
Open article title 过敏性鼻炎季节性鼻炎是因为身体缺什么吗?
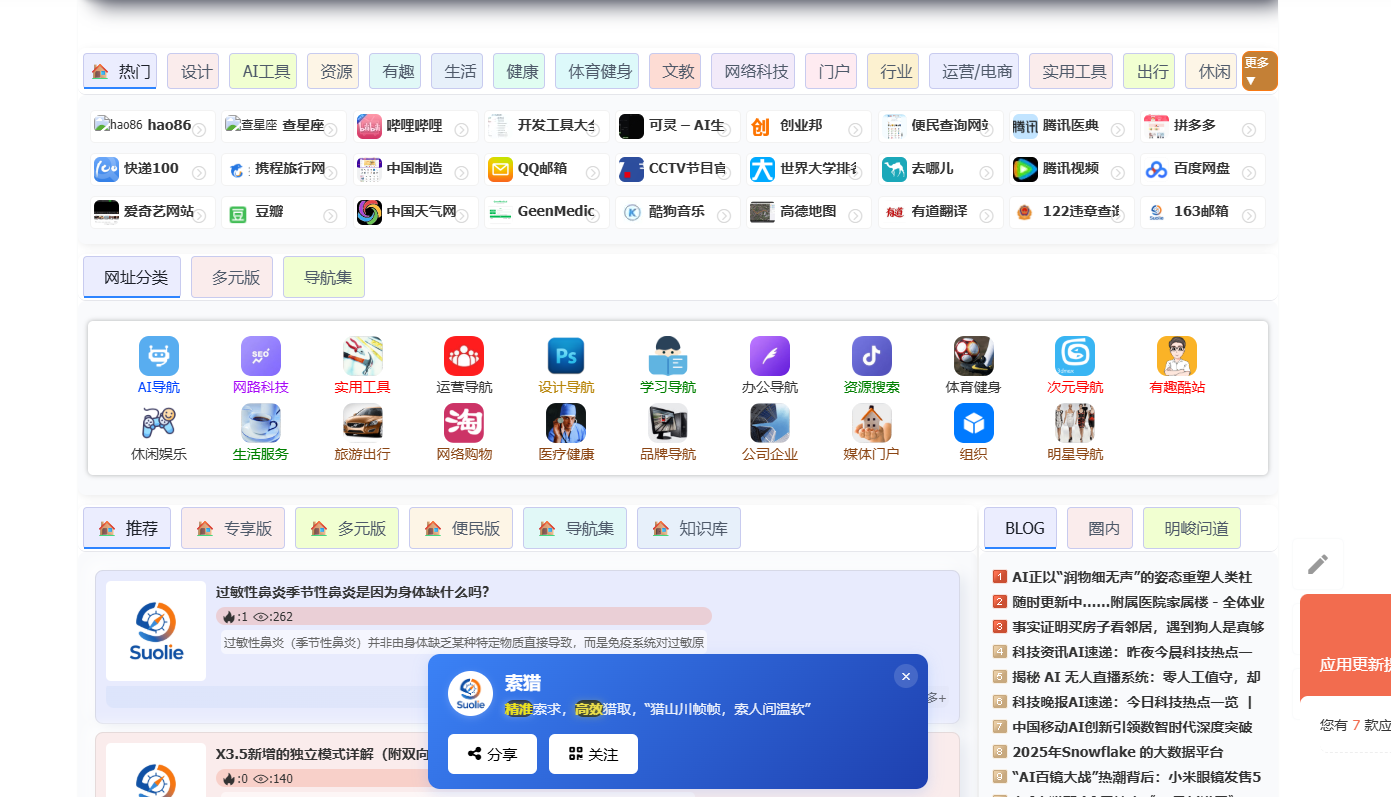tap(353, 592)
